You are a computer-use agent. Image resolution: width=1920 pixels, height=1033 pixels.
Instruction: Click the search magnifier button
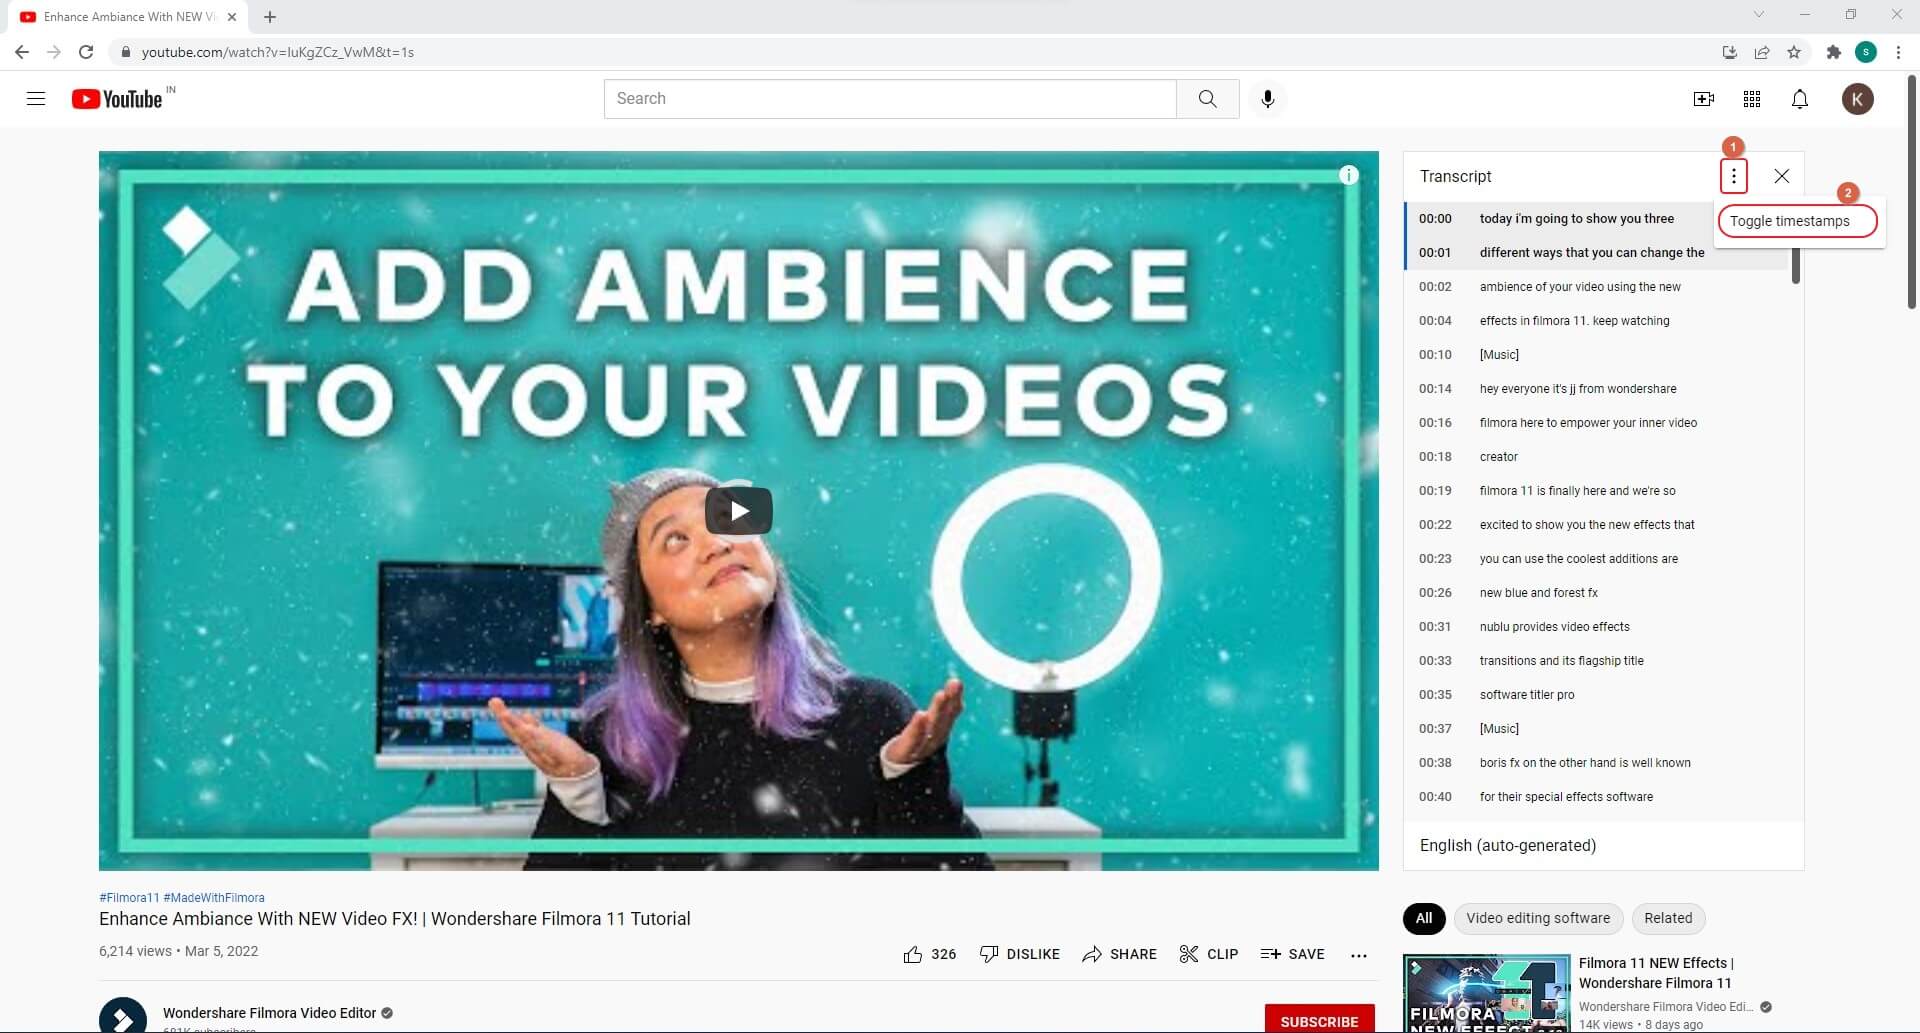click(1208, 99)
